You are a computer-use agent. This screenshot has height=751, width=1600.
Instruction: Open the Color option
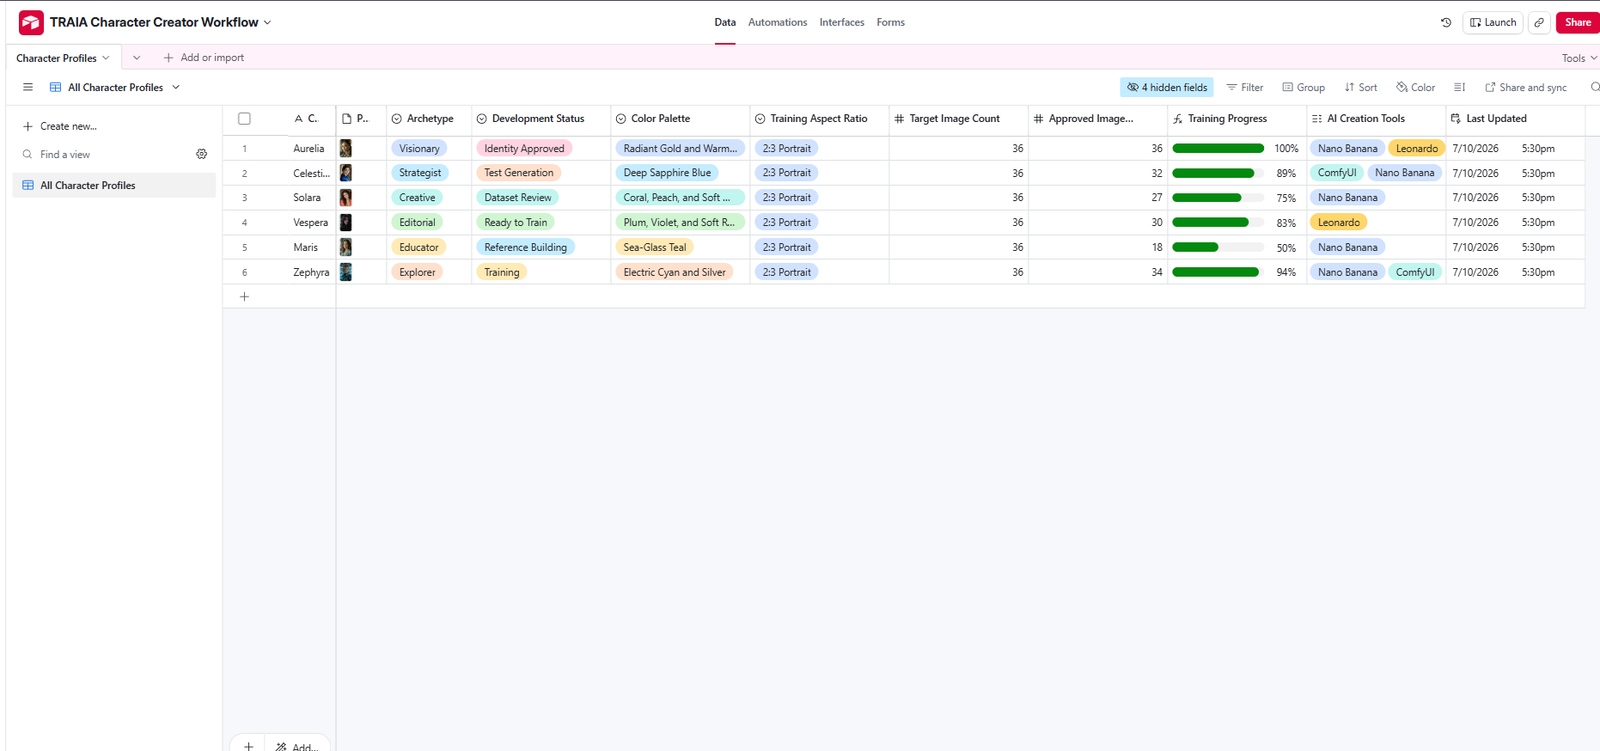tap(1416, 87)
